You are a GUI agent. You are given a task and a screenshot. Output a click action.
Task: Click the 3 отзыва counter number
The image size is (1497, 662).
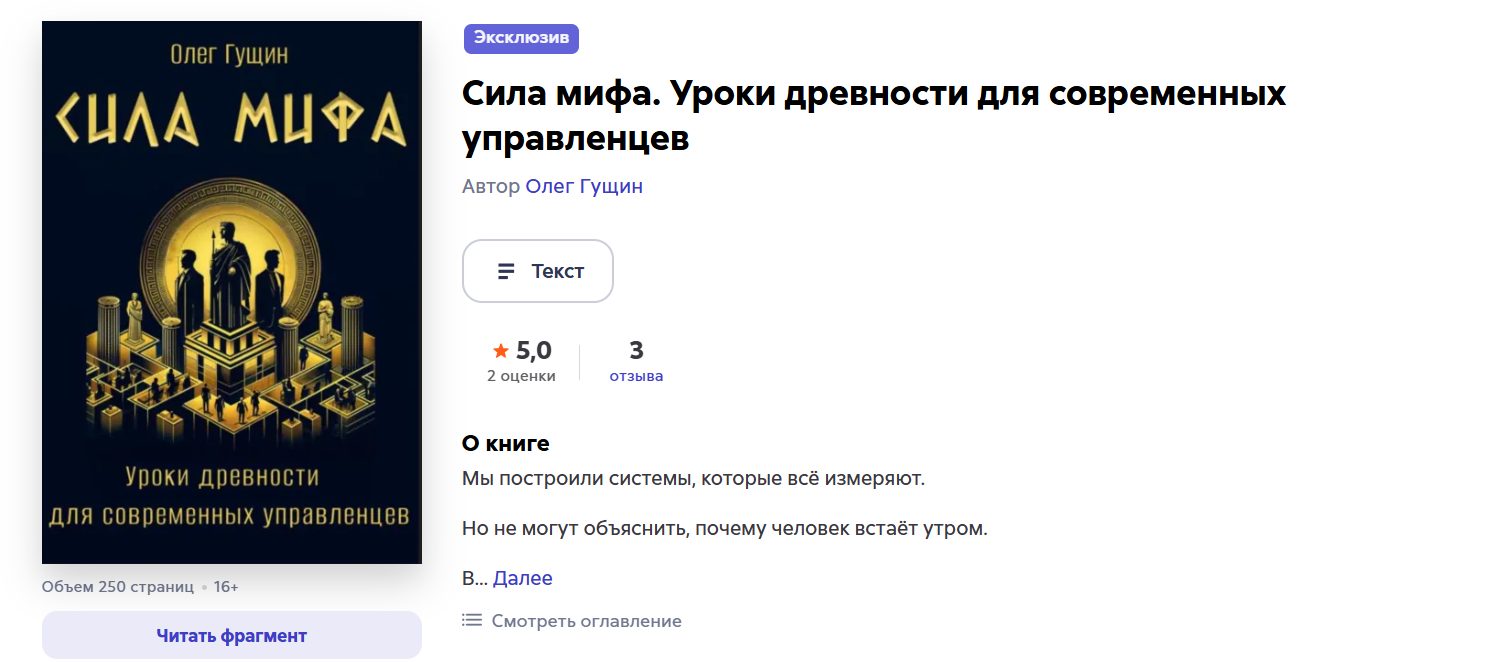coord(636,349)
